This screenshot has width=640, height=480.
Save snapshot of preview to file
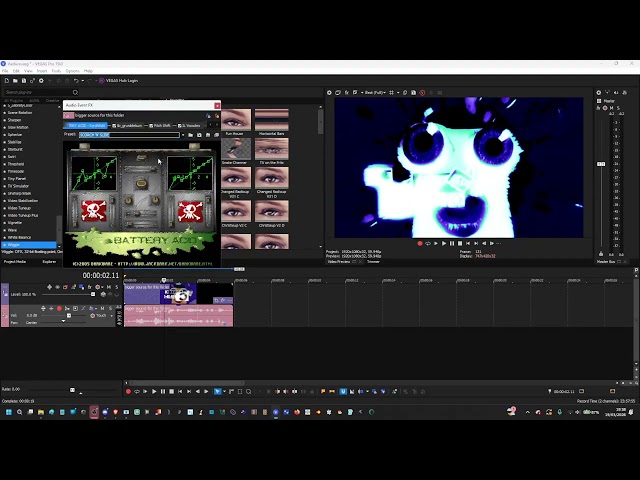click(413, 93)
